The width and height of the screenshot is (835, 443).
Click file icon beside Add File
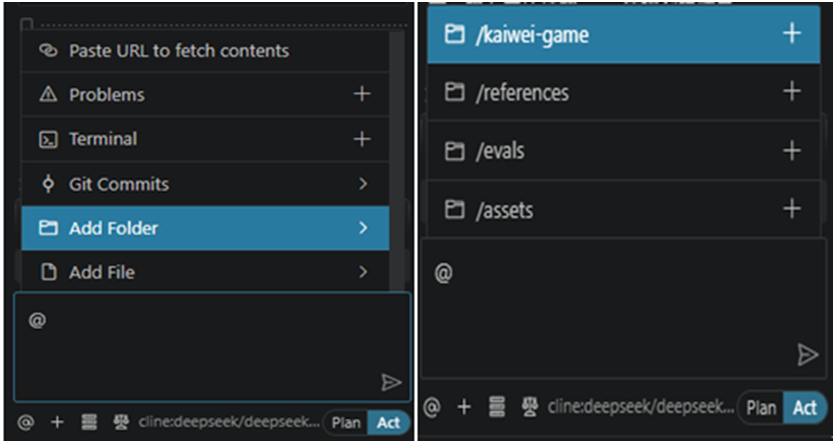point(49,272)
